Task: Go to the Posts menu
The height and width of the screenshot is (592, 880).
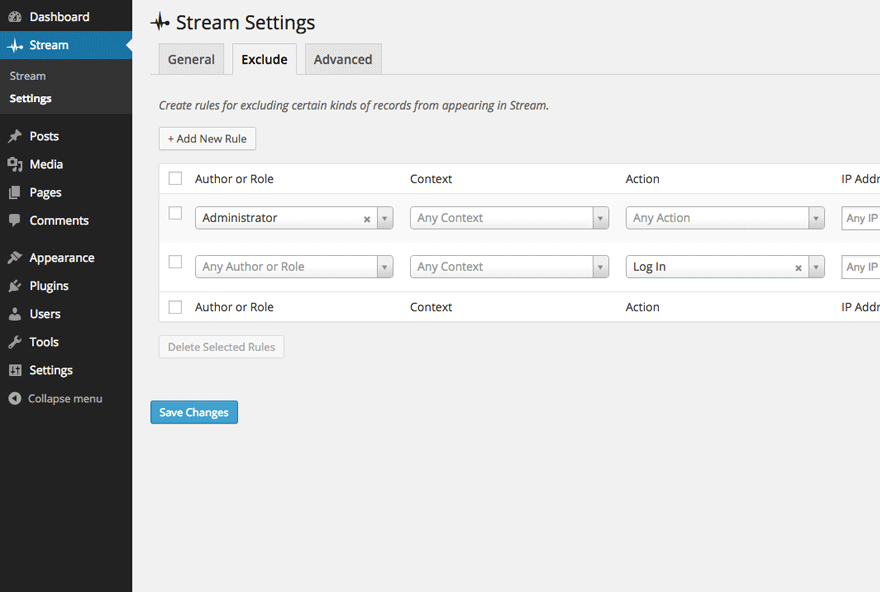Action: (66, 136)
